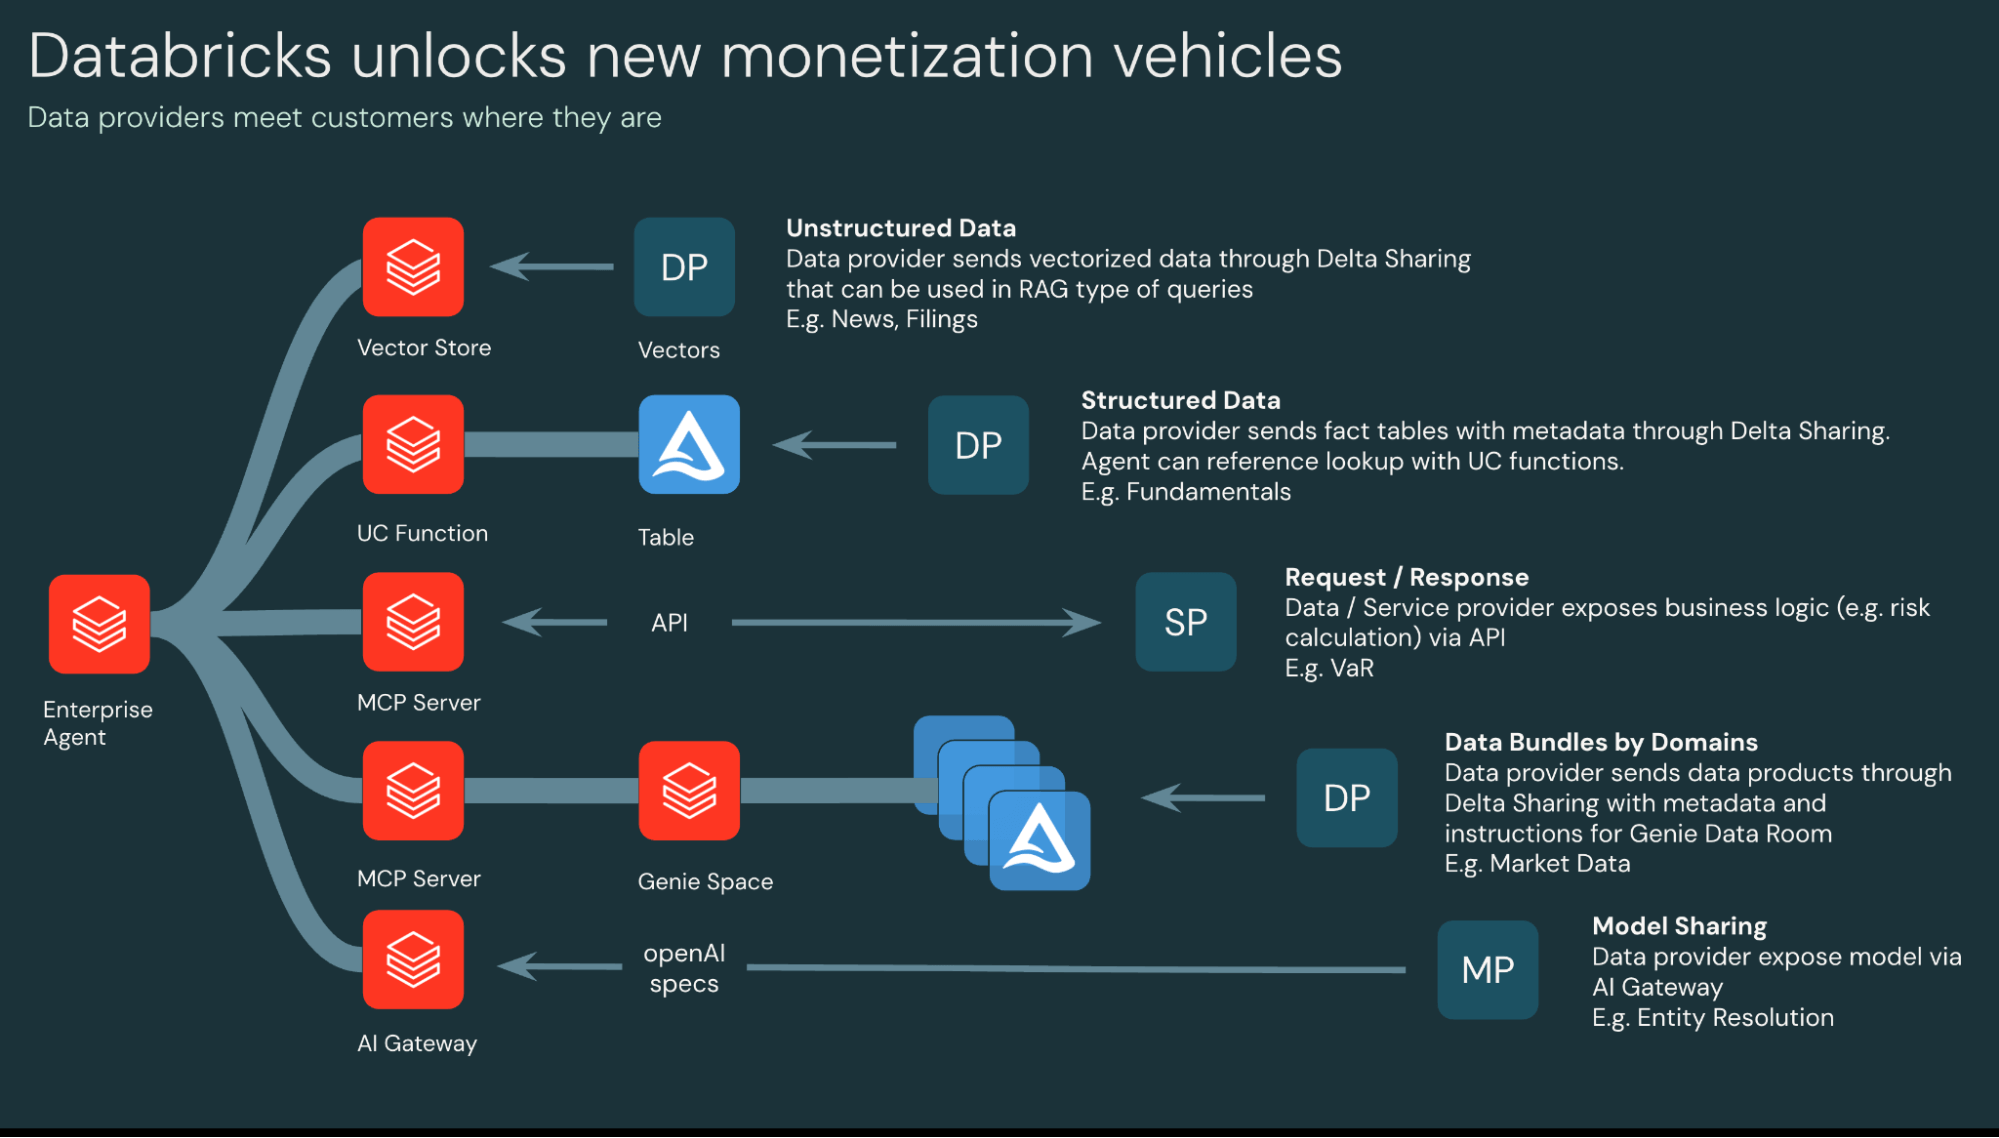The width and height of the screenshot is (1999, 1138).
Task: Select the blue Delta Table icon
Action: coord(688,444)
